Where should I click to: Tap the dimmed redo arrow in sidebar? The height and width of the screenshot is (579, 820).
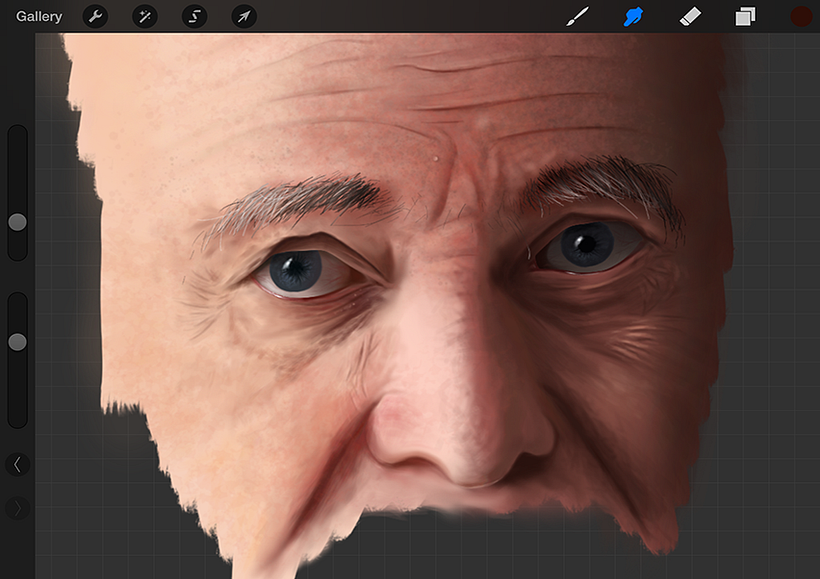coord(17,508)
